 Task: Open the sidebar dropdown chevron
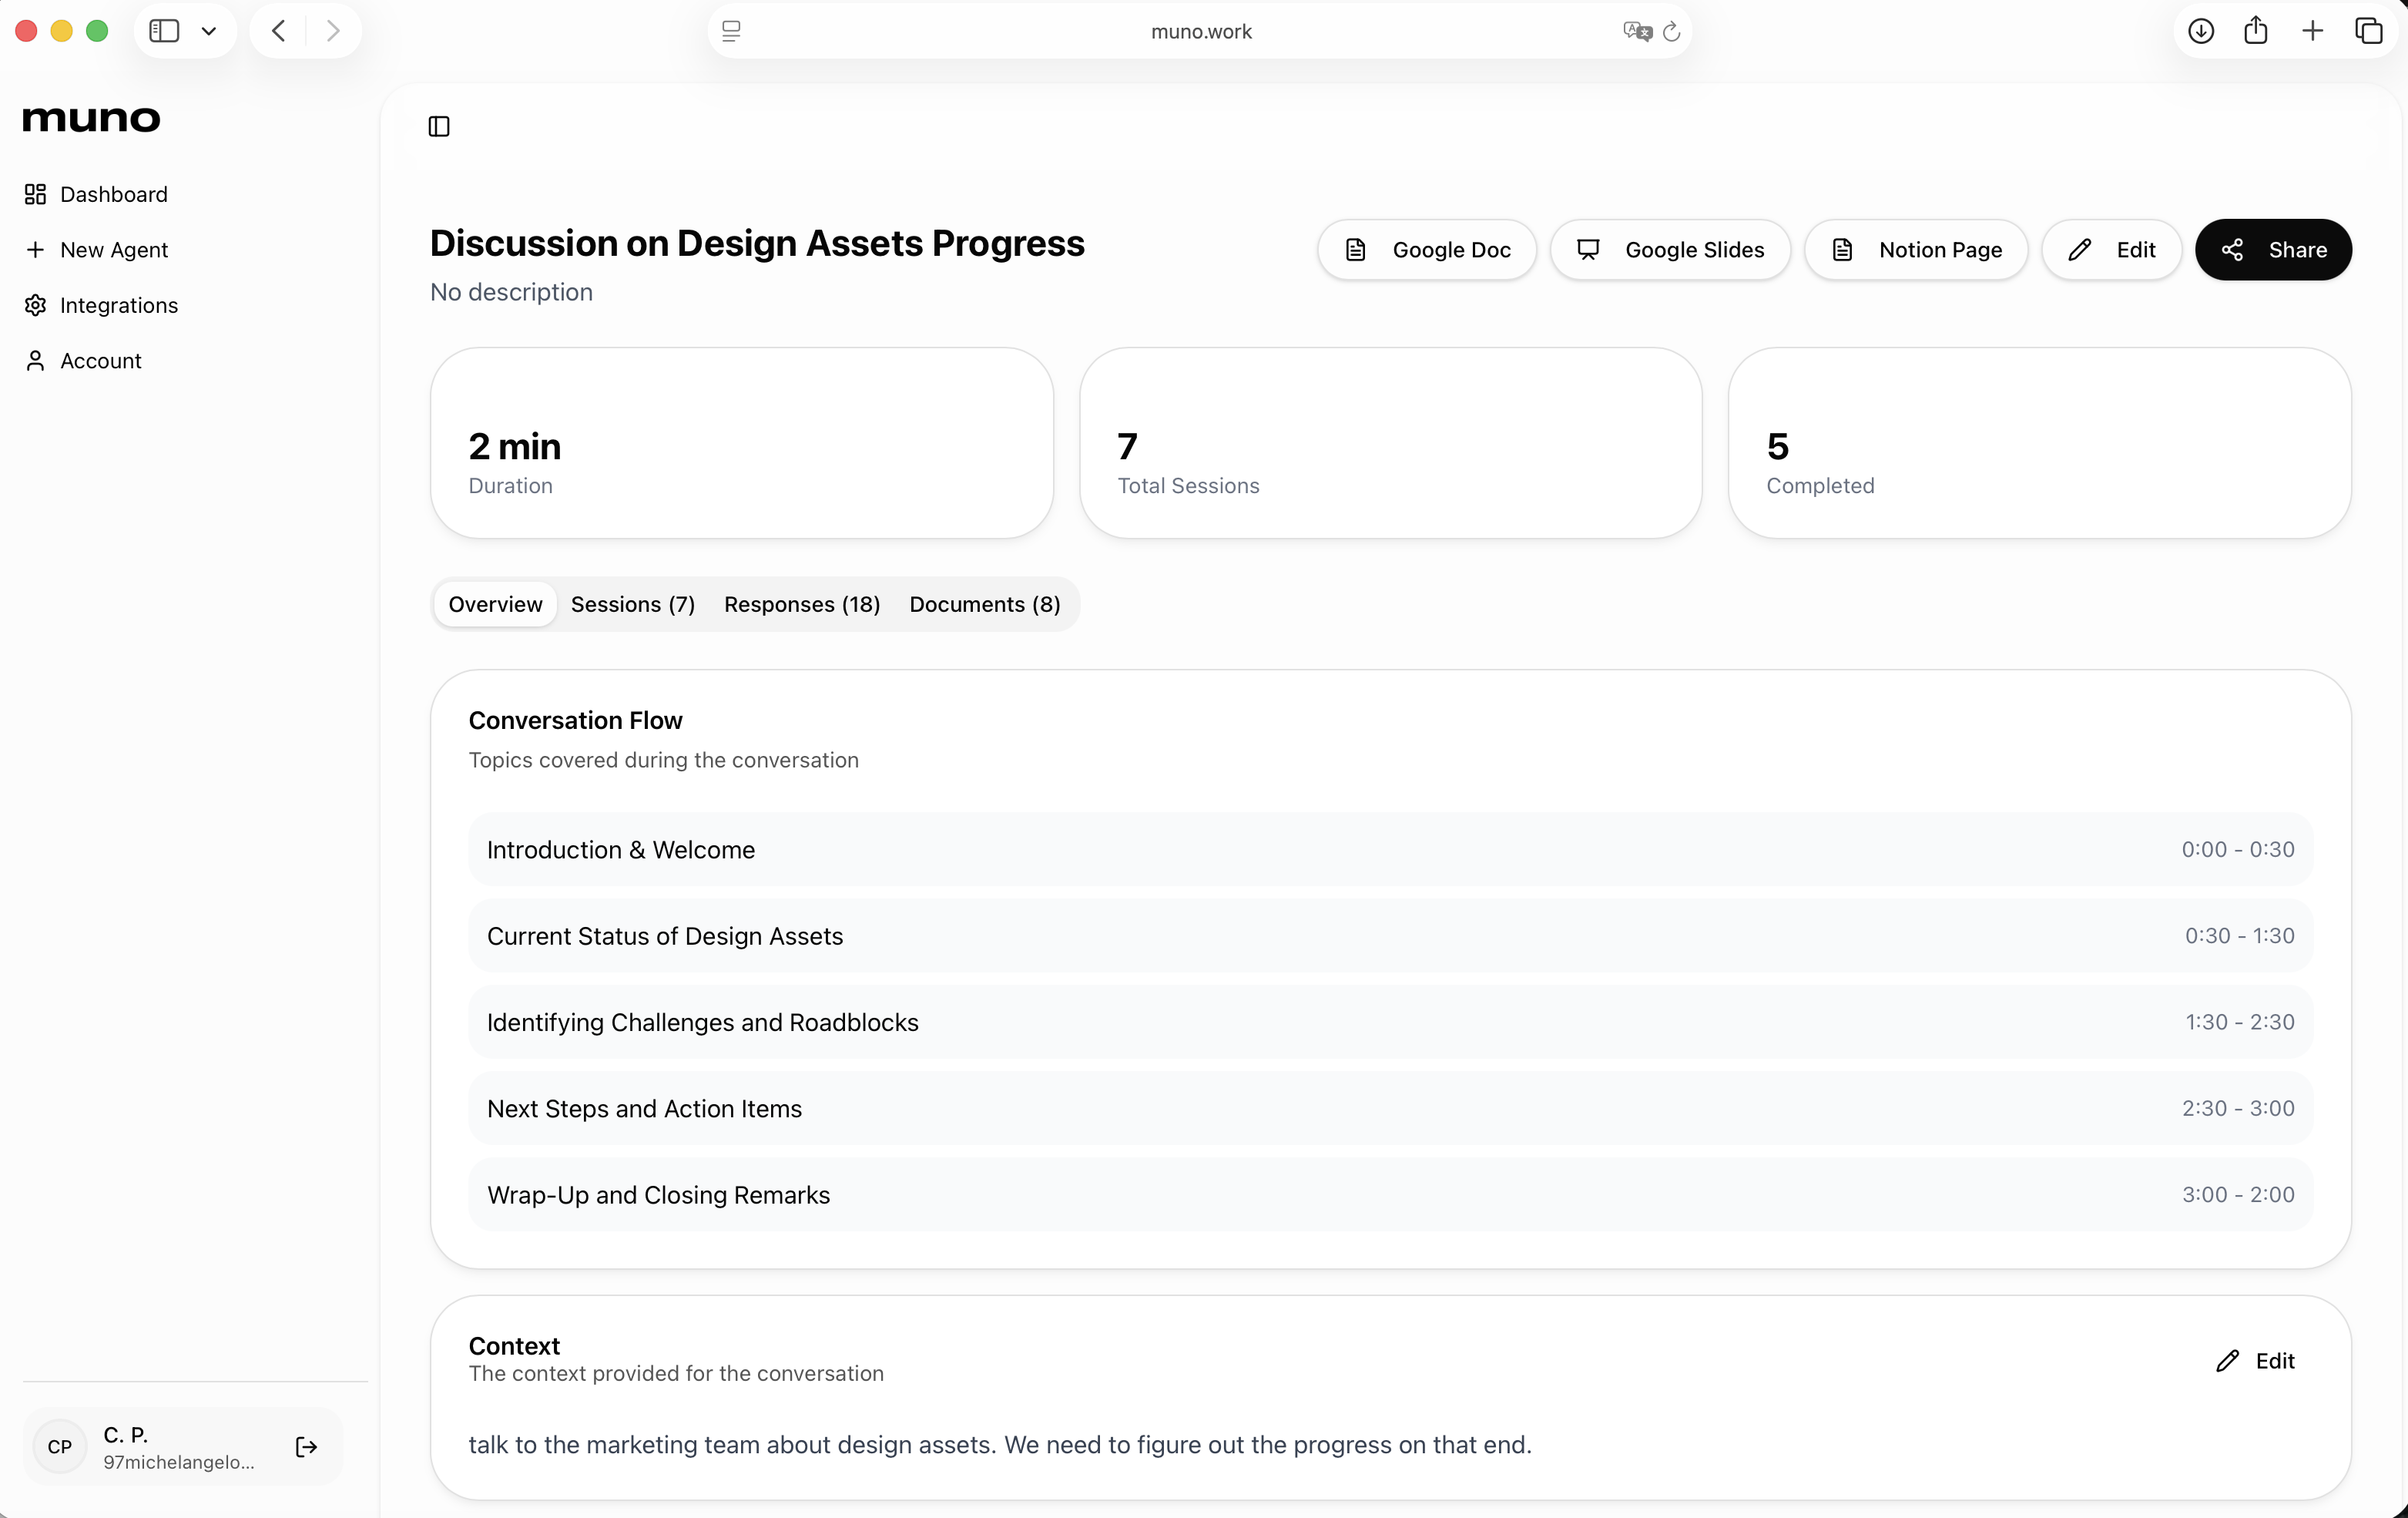pyautogui.click(x=209, y=31)
